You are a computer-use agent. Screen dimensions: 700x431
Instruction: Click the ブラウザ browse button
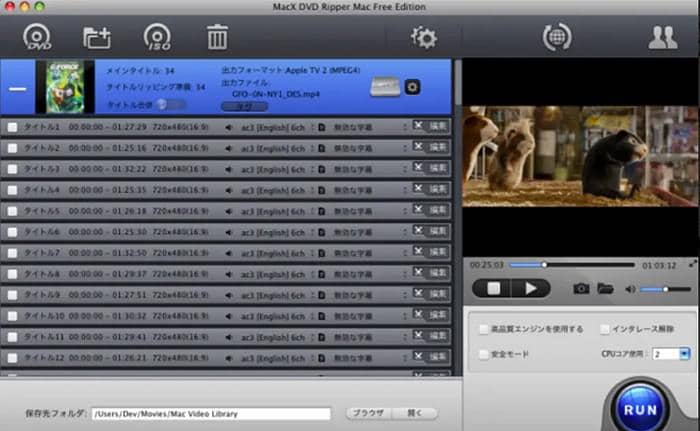(x=368, y=413)
